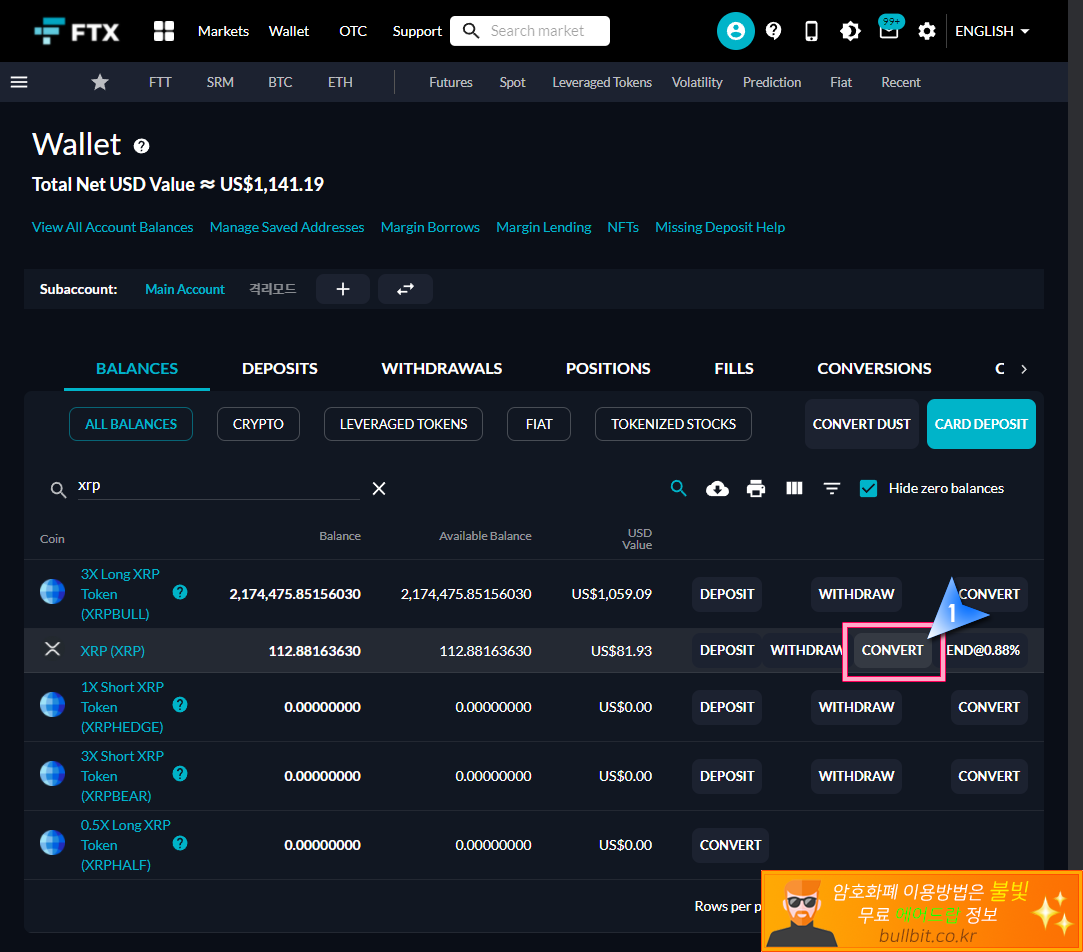
Task: Open the apps grid icon
Action: [x=164, y=31]
